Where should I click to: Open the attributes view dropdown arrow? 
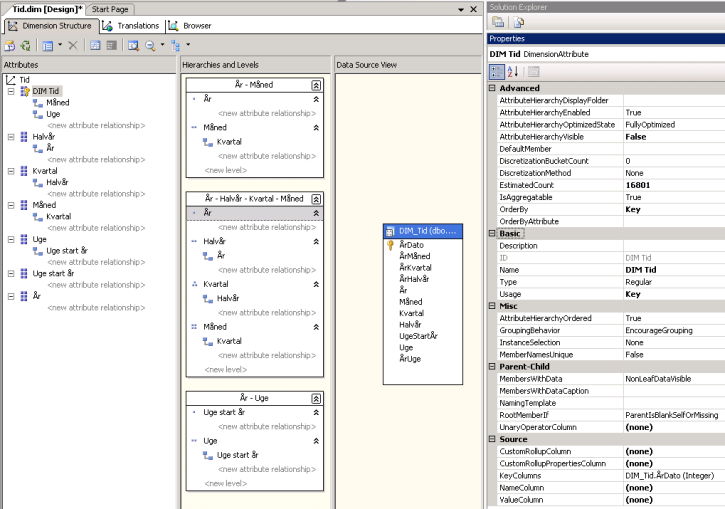pyautogui.click(x=60, y=45)
